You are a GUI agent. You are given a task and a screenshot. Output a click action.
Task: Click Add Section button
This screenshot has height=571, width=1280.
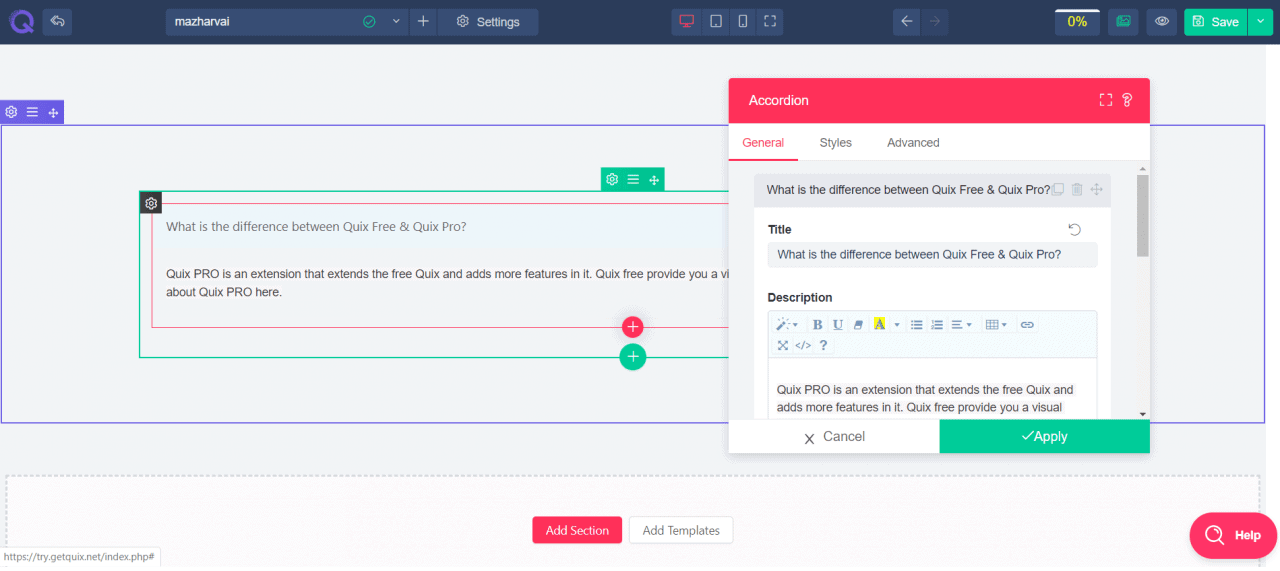(577, 531)
